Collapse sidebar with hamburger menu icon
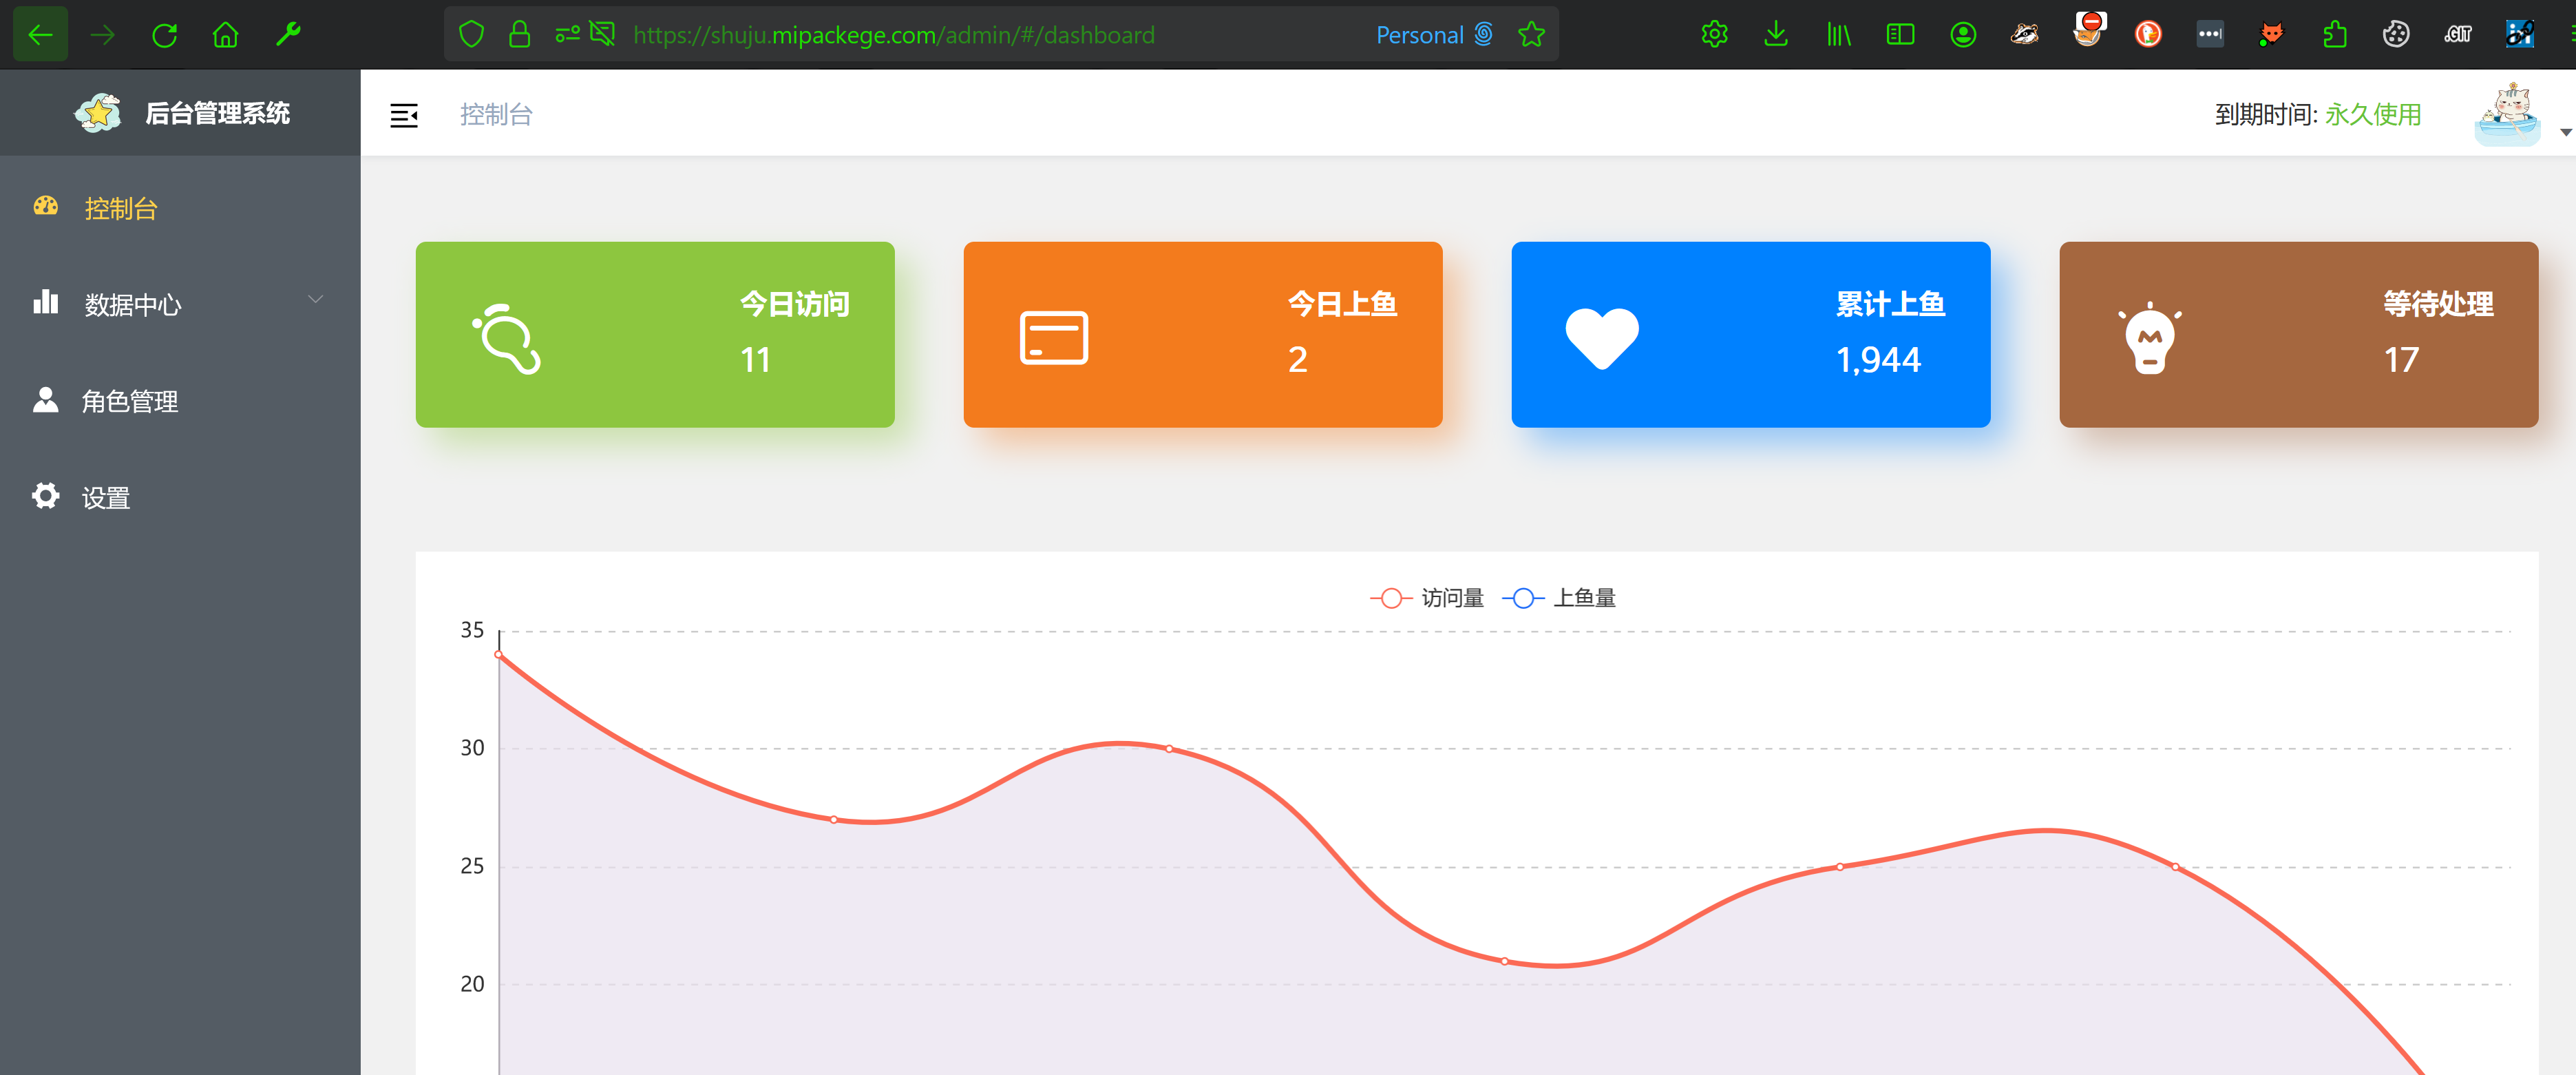The image size is (2576, 1075). [x=403, y=115]
